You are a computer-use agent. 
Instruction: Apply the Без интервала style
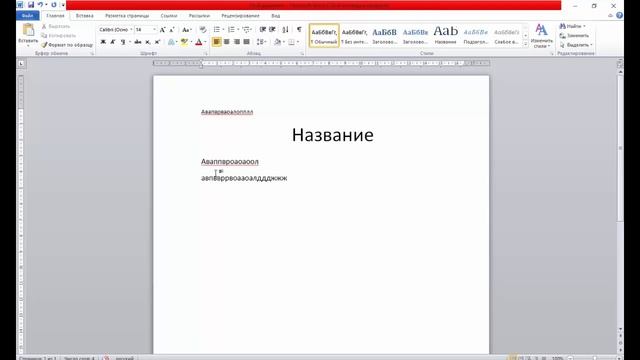point(354,36)
